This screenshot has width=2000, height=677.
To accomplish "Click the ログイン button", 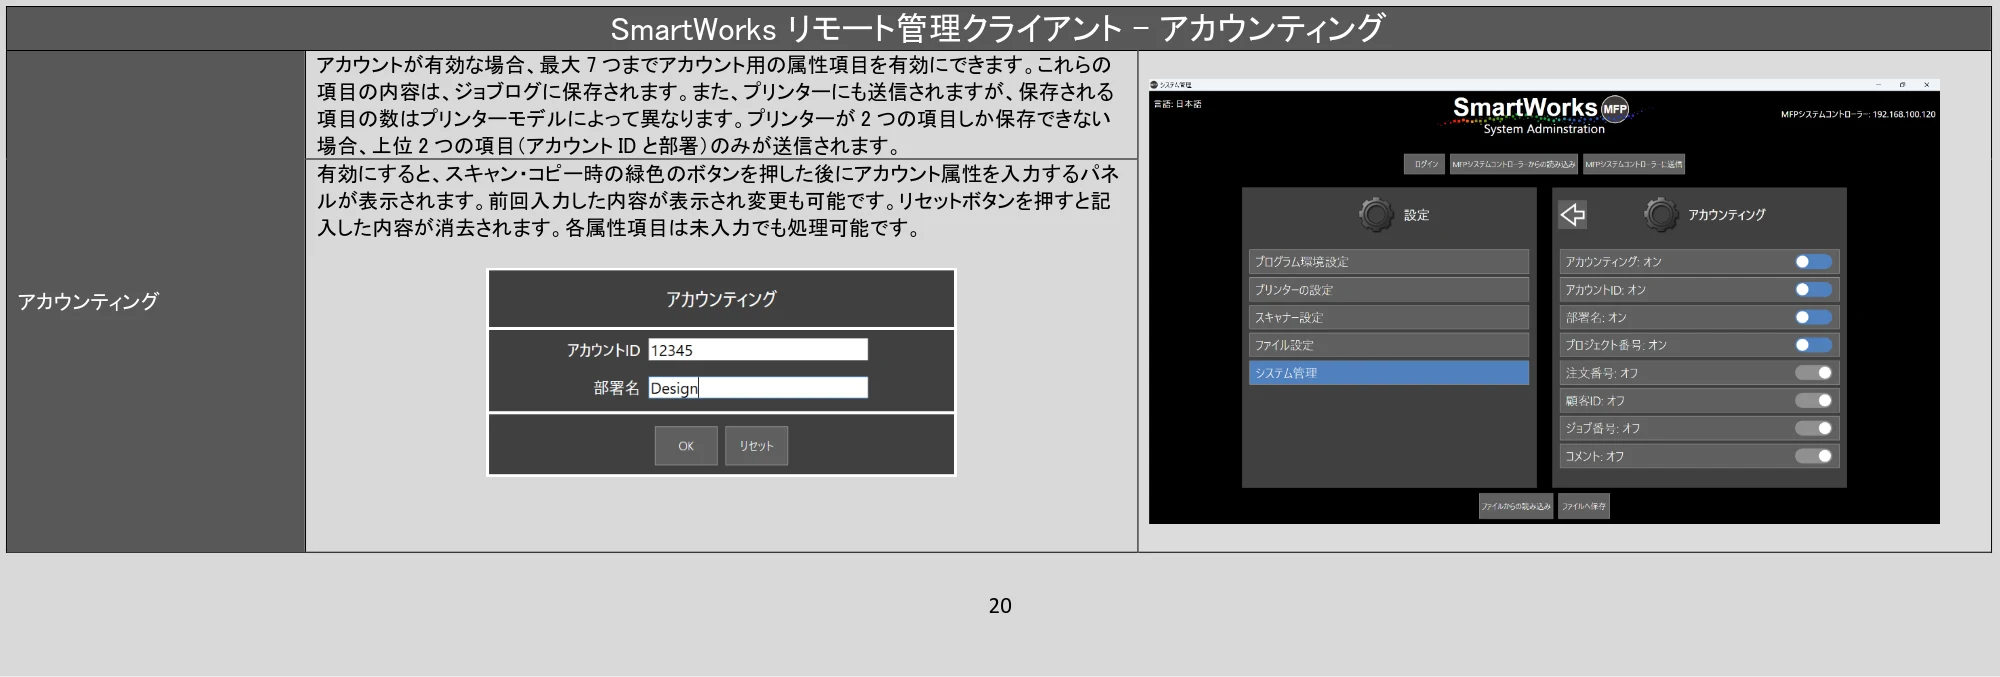I will [x=1425, y=164].
